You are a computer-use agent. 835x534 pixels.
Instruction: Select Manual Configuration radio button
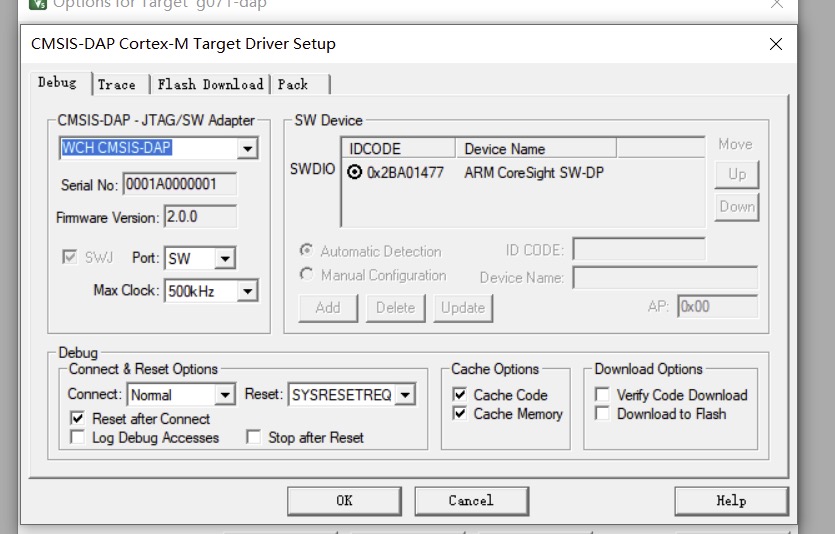coord(306,275)
